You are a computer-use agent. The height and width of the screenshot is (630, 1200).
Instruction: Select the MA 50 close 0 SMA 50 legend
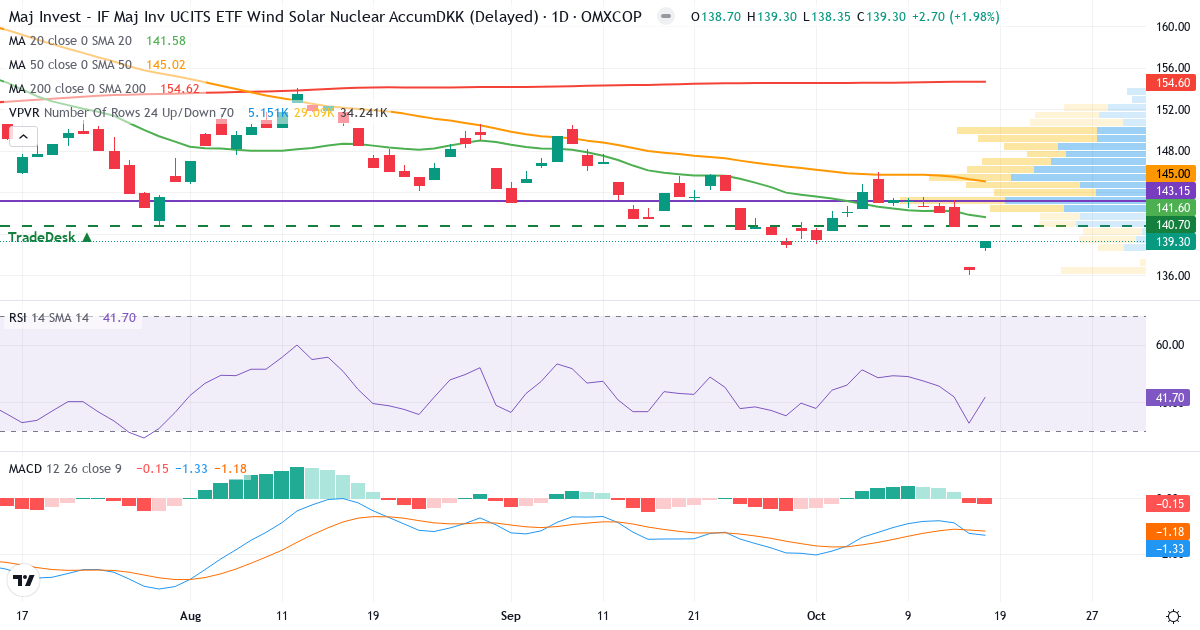[70, 65]
